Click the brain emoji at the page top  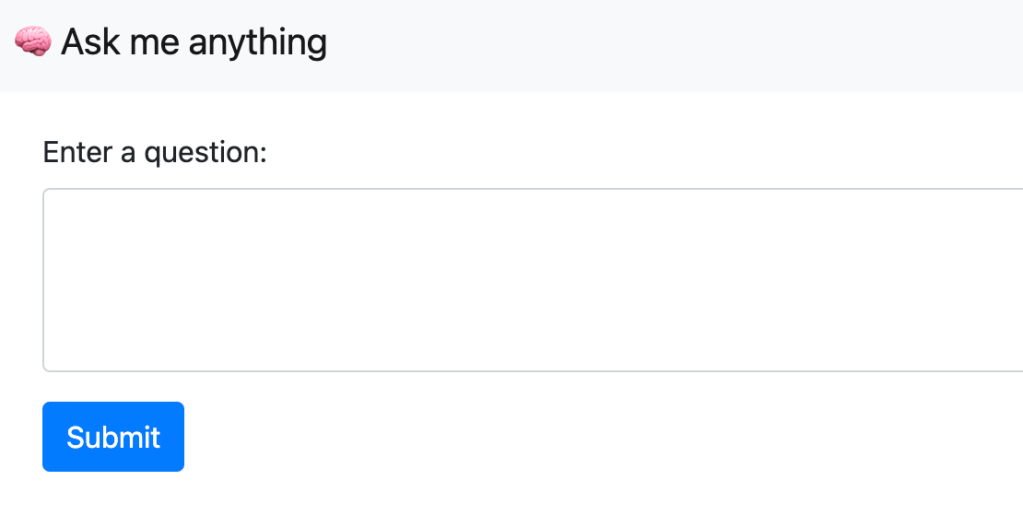[x=33, y=42]
